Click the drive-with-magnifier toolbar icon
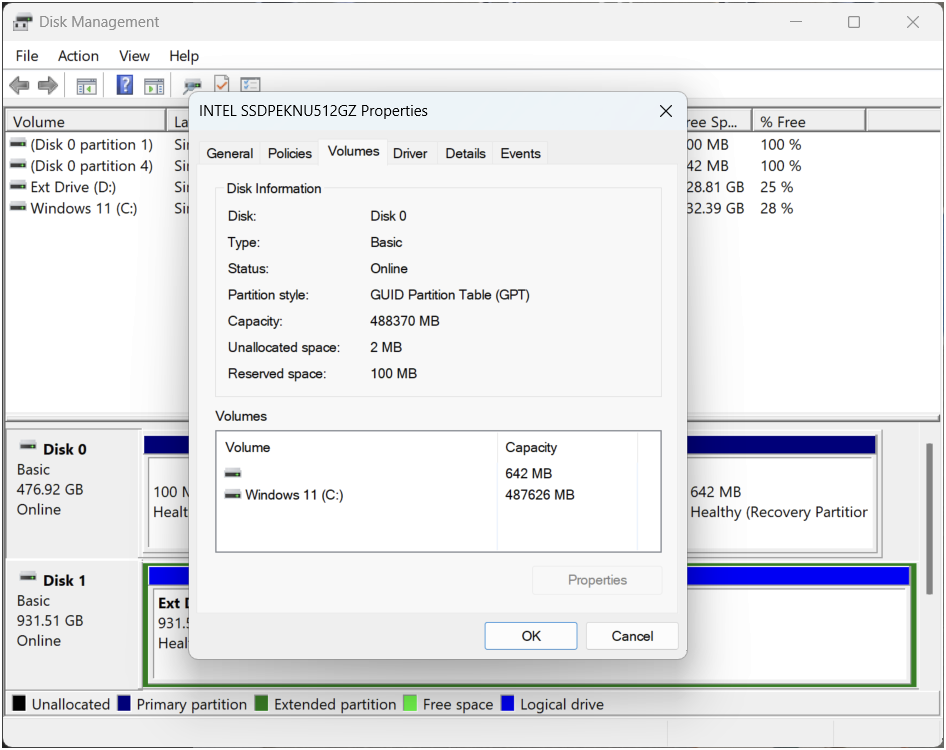946x750 pixels. tap(192, 86)
